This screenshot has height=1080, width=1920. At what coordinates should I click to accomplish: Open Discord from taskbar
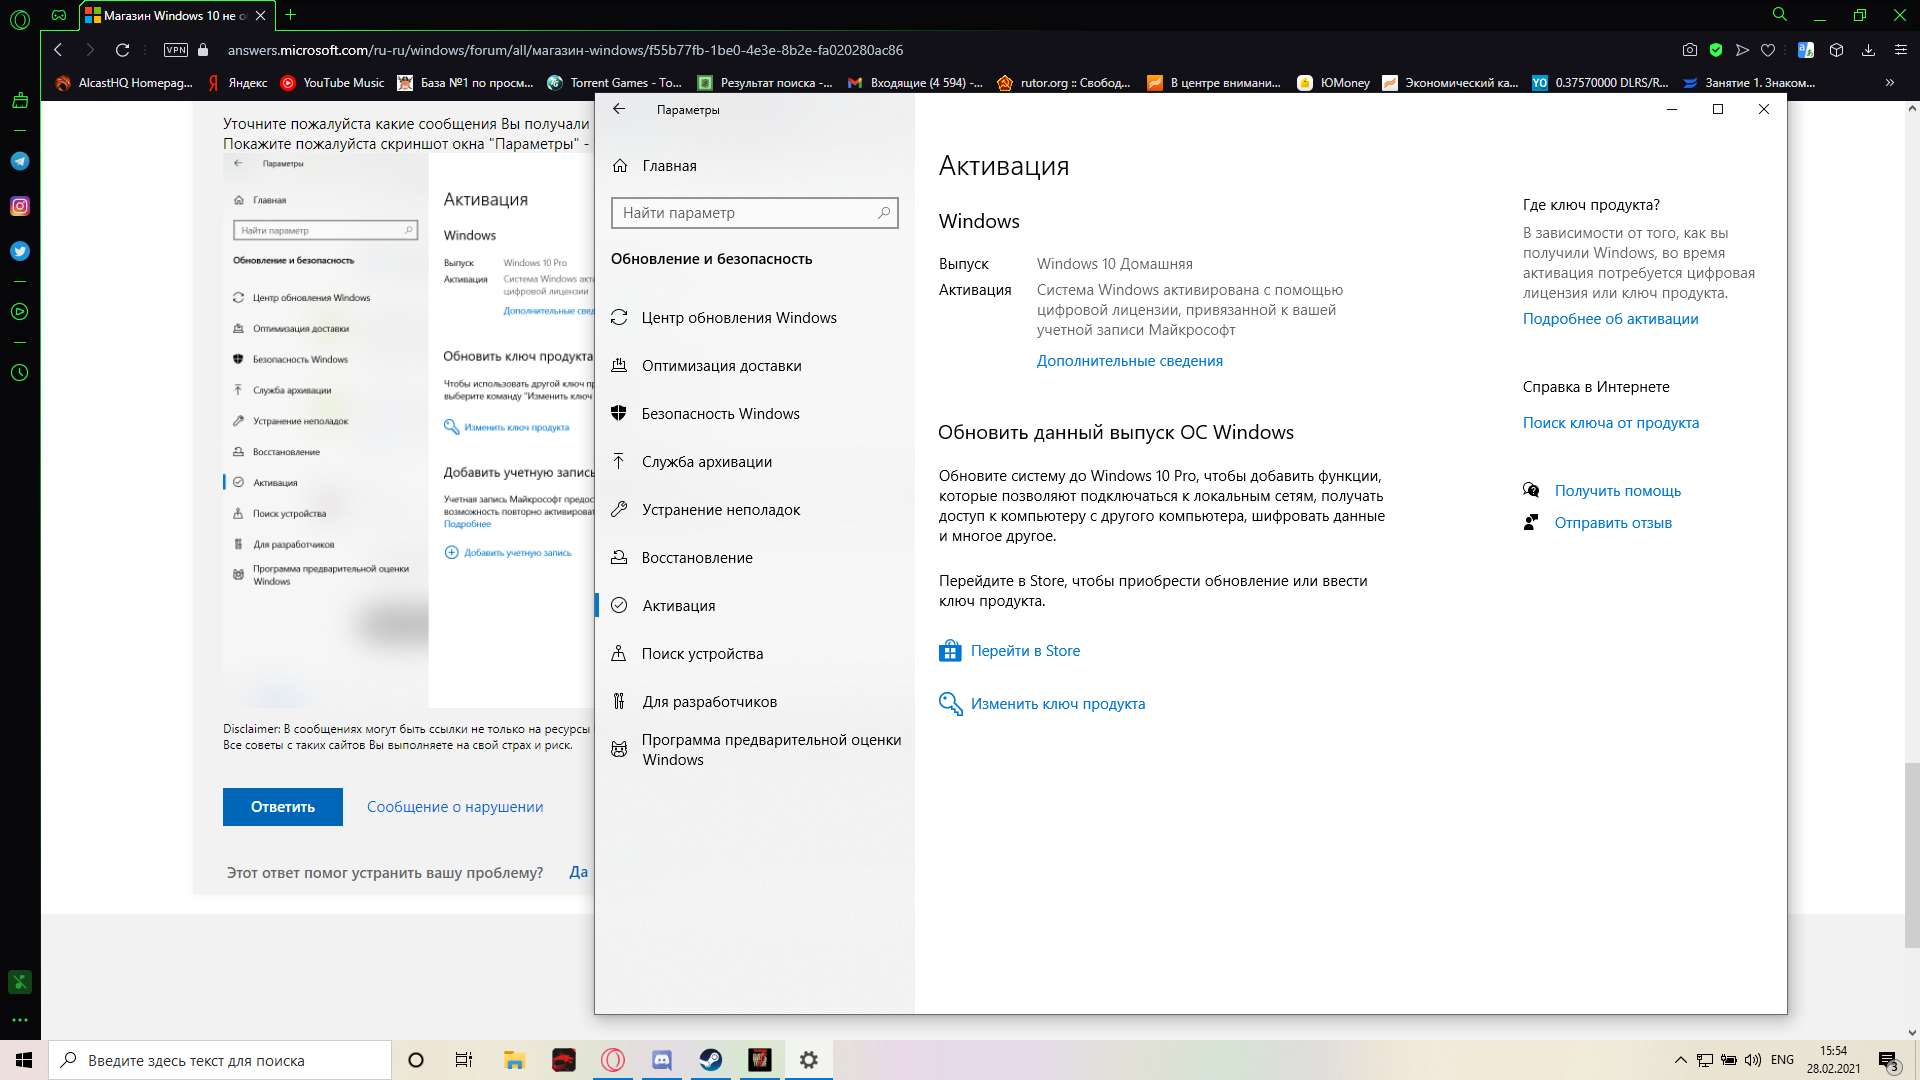(x=662, y=1060)
